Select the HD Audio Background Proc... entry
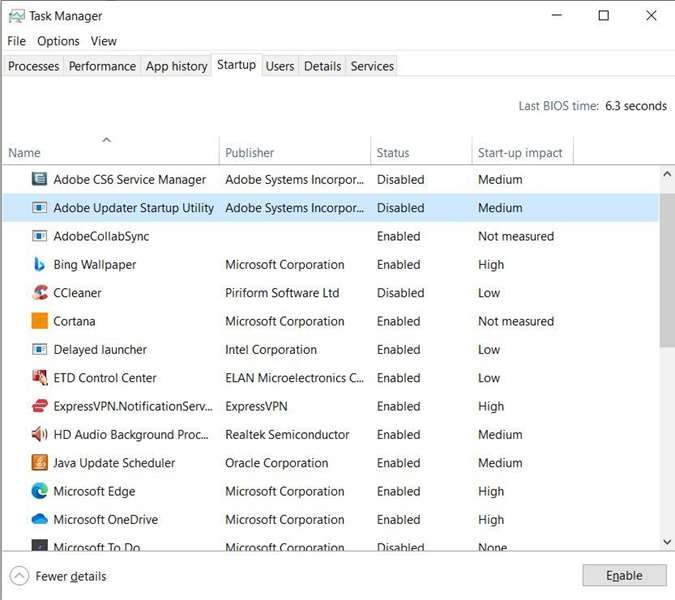Screen dimensions: 675x600 point(131,435)
